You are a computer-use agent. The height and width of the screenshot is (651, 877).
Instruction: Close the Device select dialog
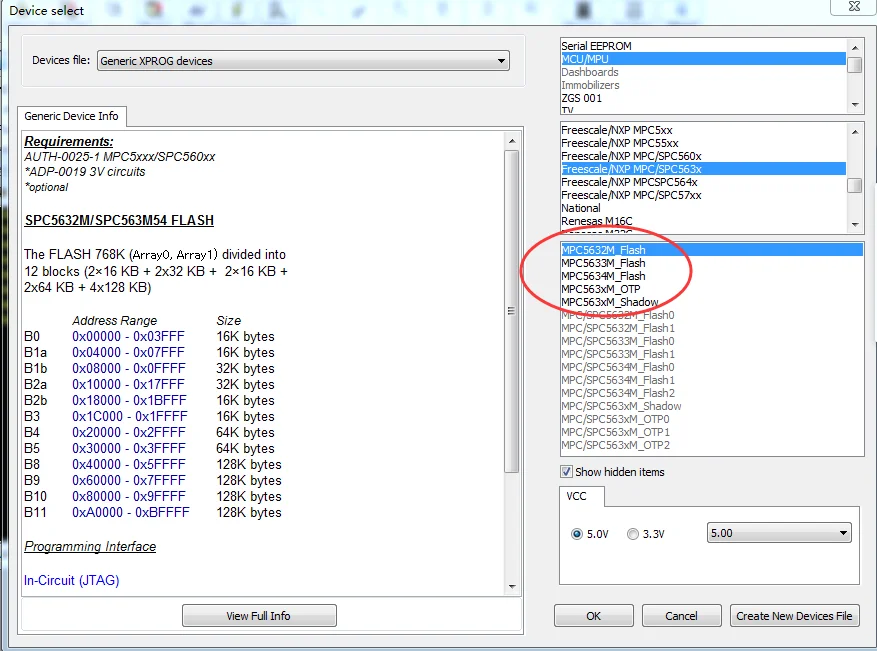(854, 7)
